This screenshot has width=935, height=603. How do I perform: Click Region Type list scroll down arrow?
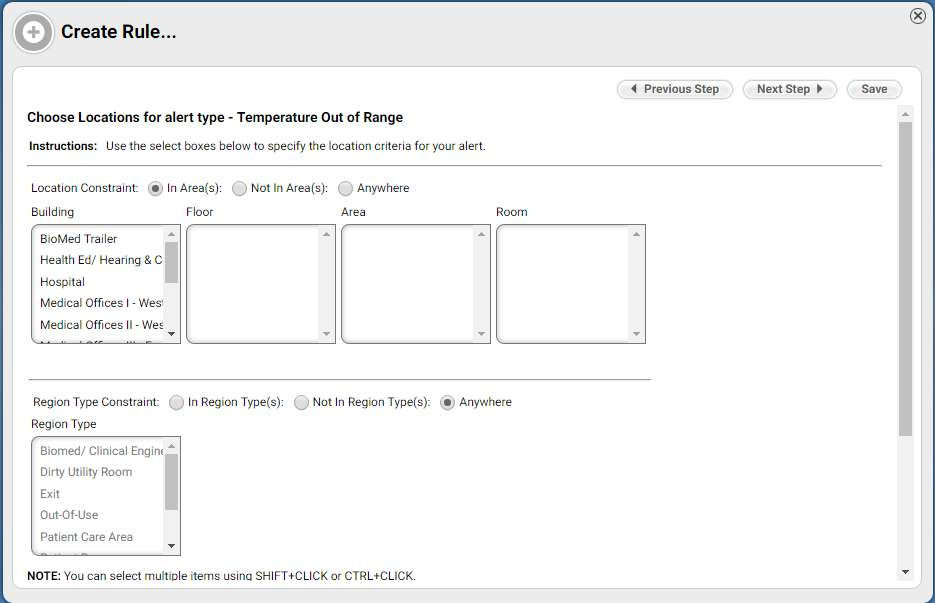(171, 546)
